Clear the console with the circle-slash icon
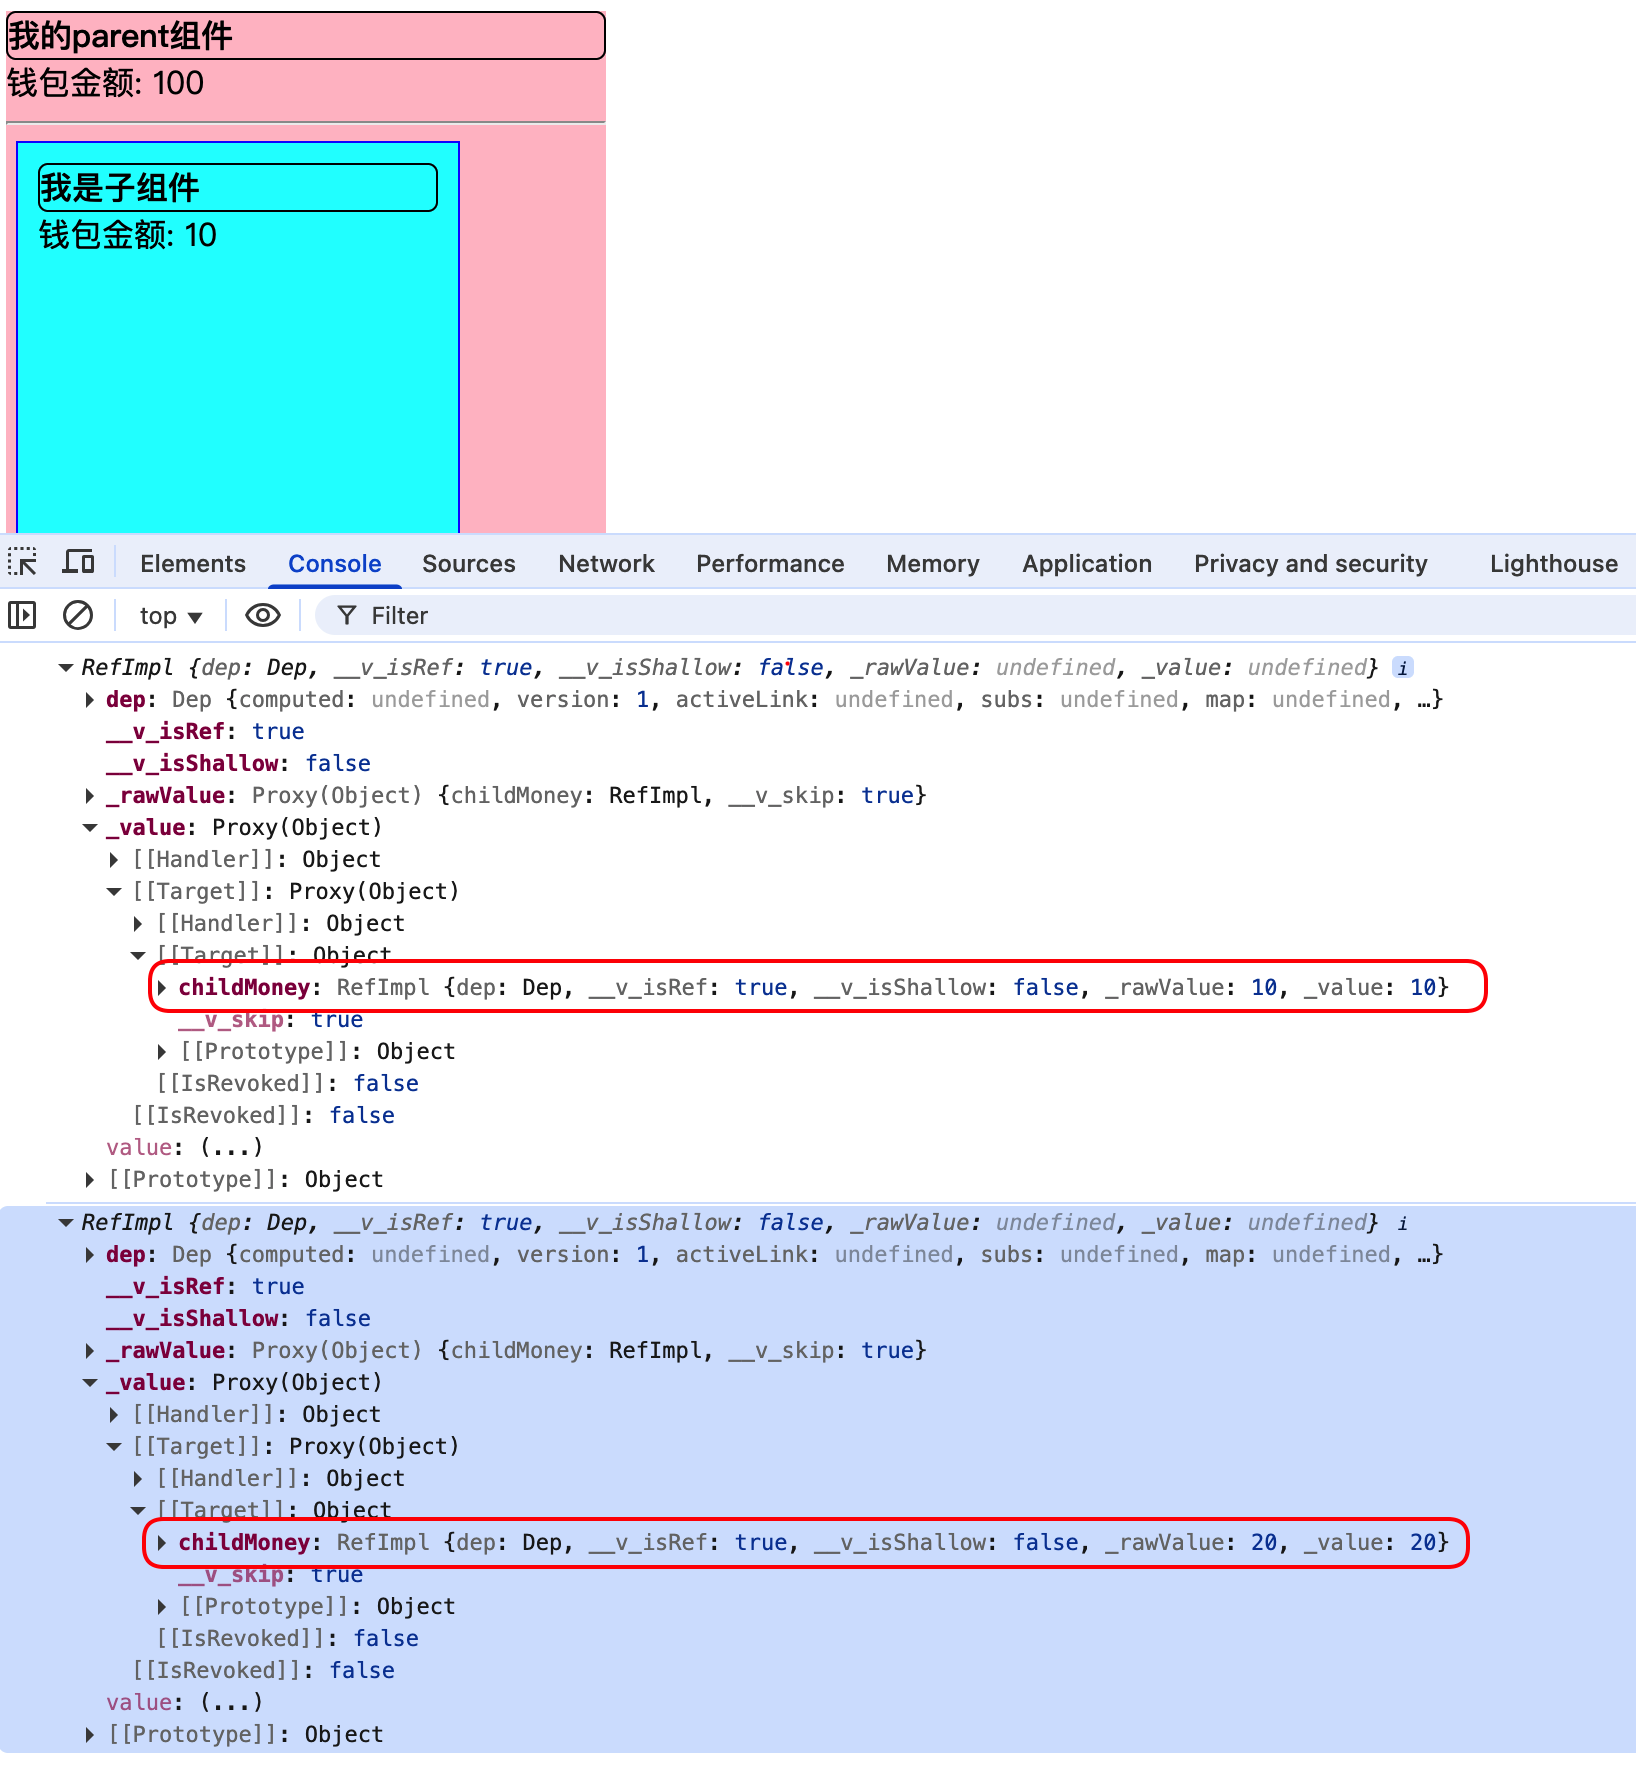The width and height of the screenshot is (1636, 1768). (78, 615)
